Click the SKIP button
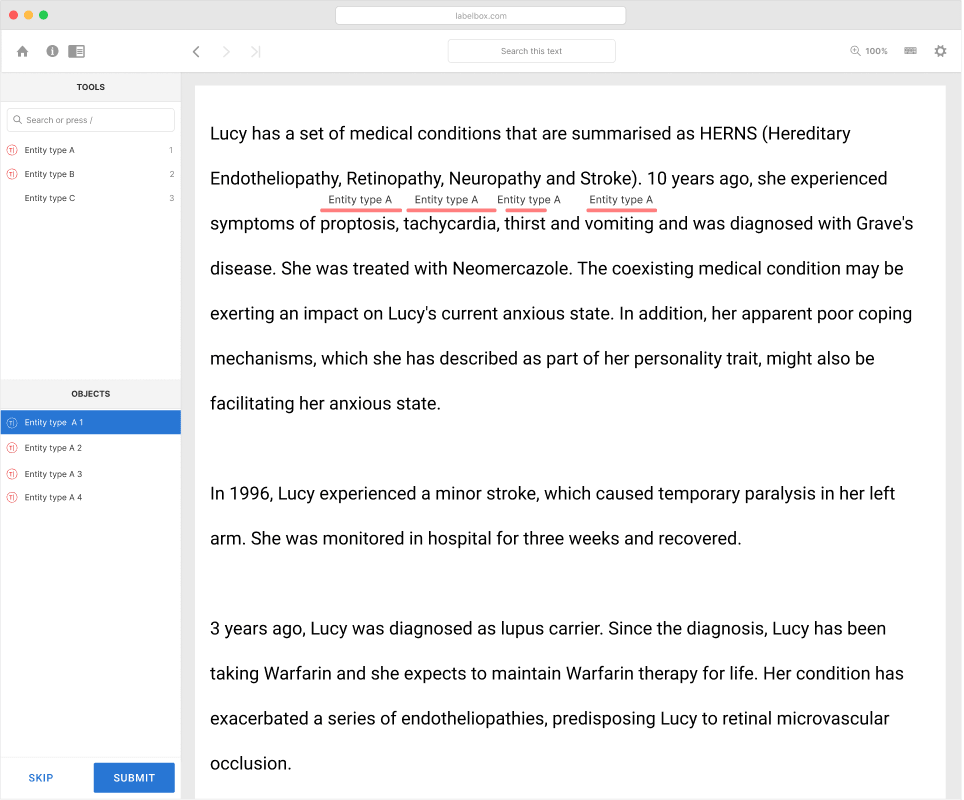 click(x=41, y=778)
